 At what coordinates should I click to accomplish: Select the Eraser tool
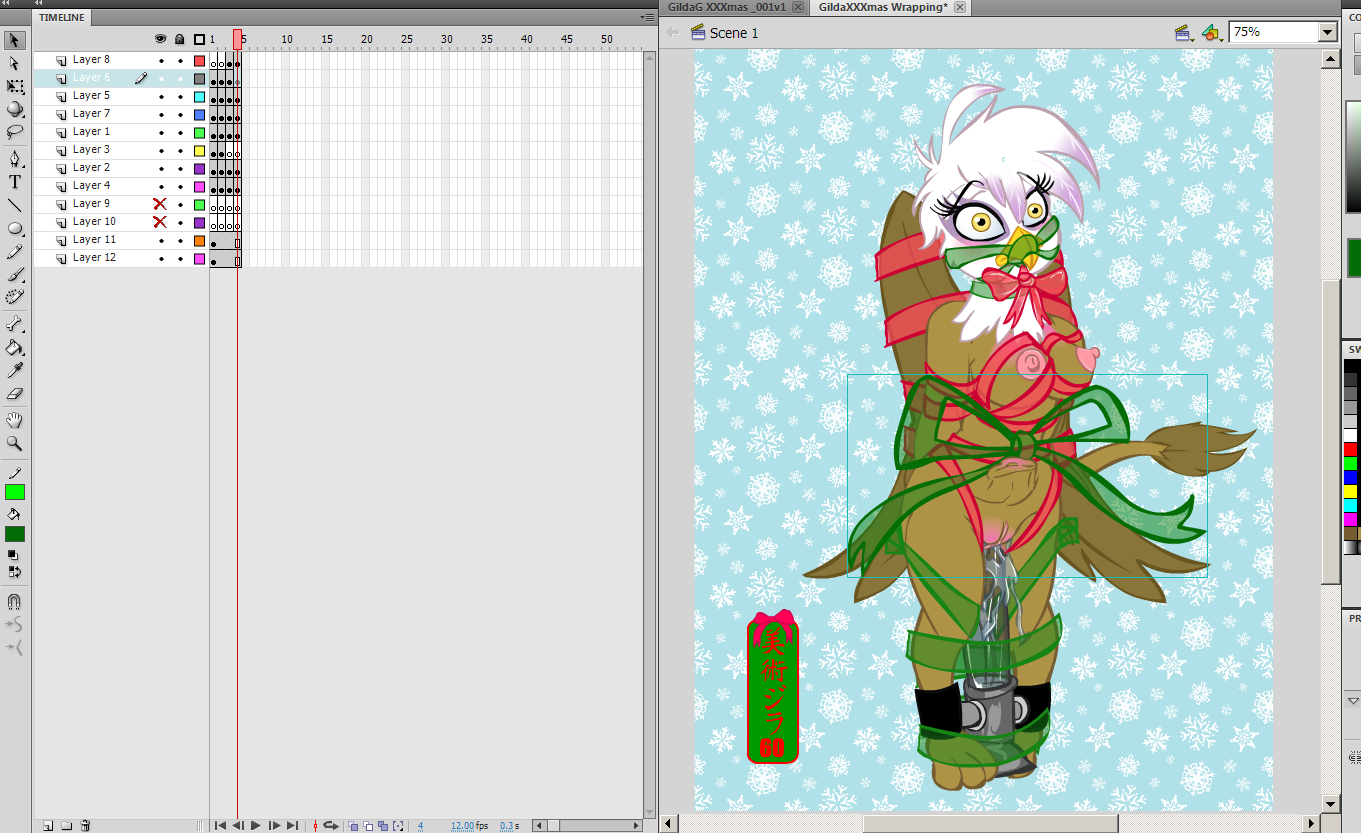coord(15,394)
